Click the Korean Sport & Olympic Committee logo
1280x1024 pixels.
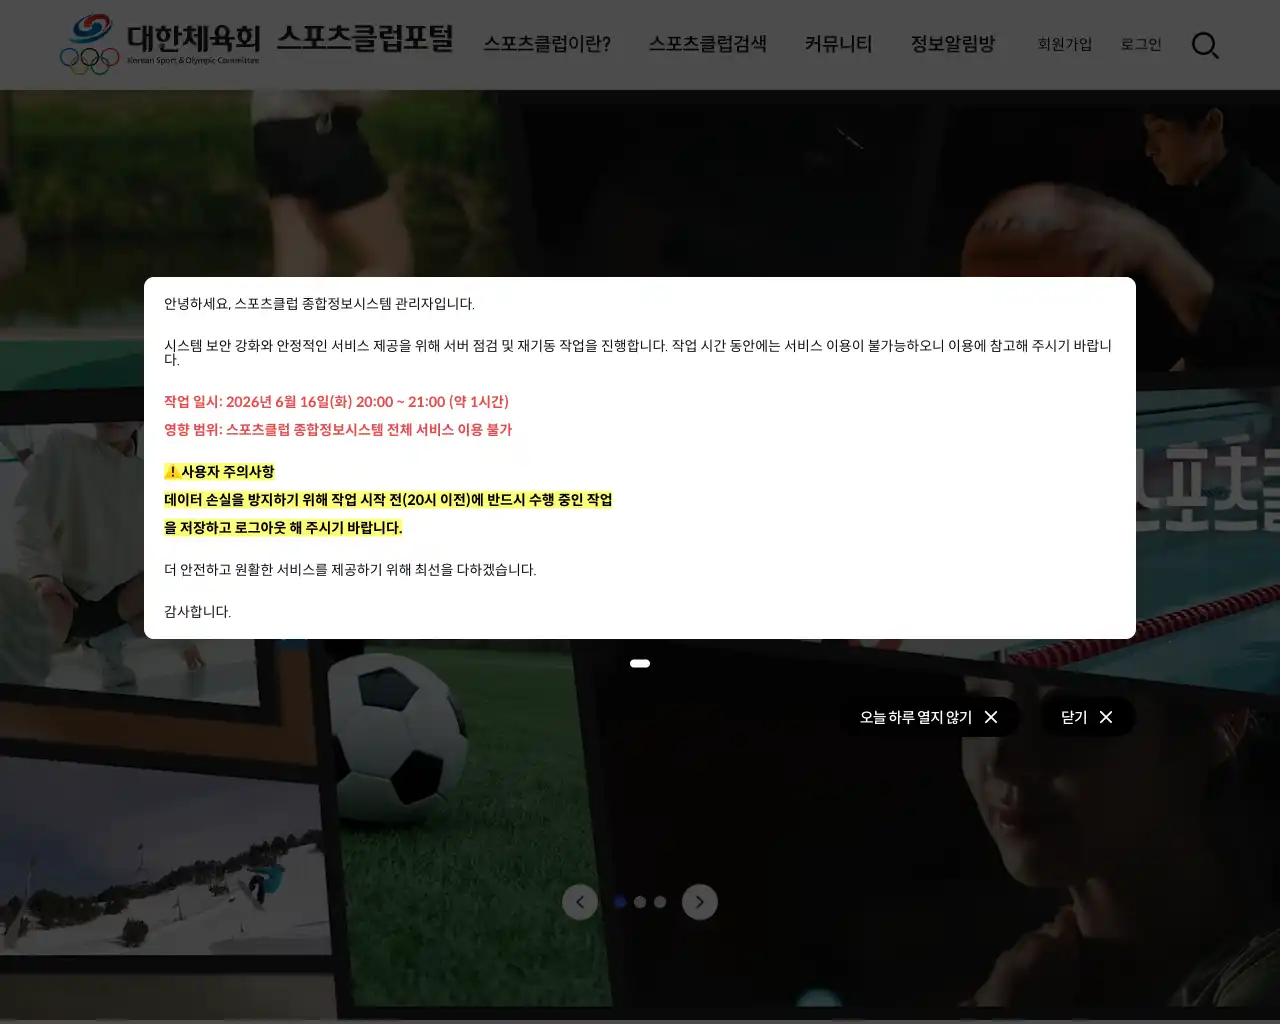point(160,44)
